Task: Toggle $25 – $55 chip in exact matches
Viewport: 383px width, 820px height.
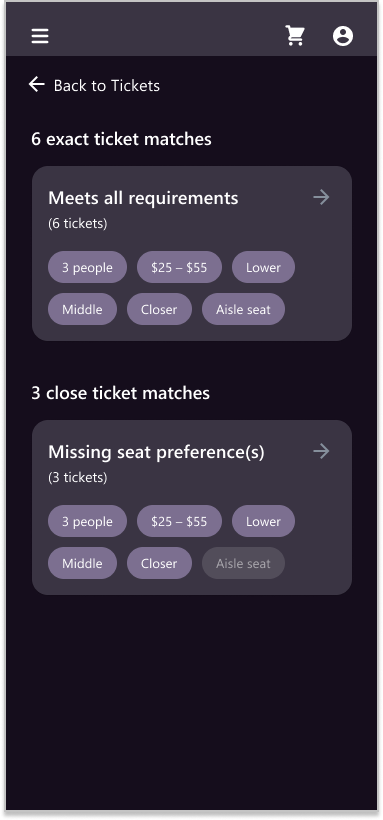Action: tap(179, 267)
